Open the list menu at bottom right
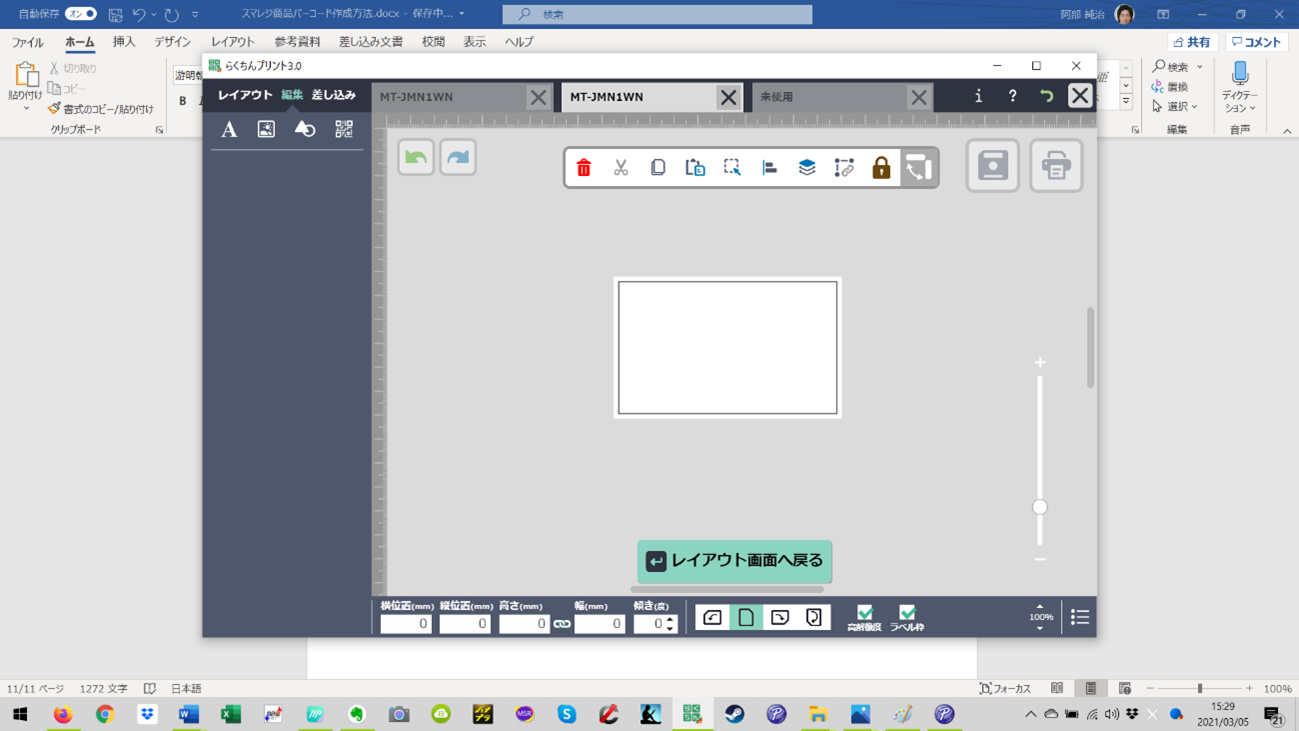The height and width of the screenshot is (731, 1299). pyautogui.click(x=1080, y=617)
